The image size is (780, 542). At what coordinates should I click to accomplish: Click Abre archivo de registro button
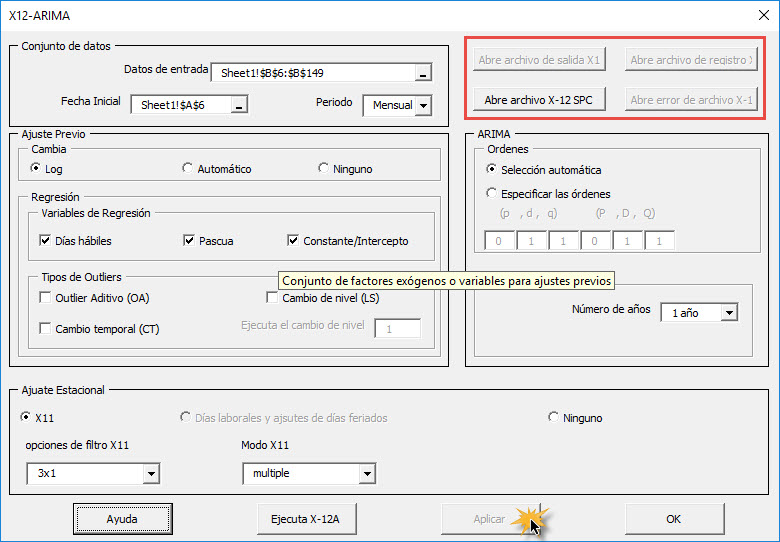pos(691,60)
